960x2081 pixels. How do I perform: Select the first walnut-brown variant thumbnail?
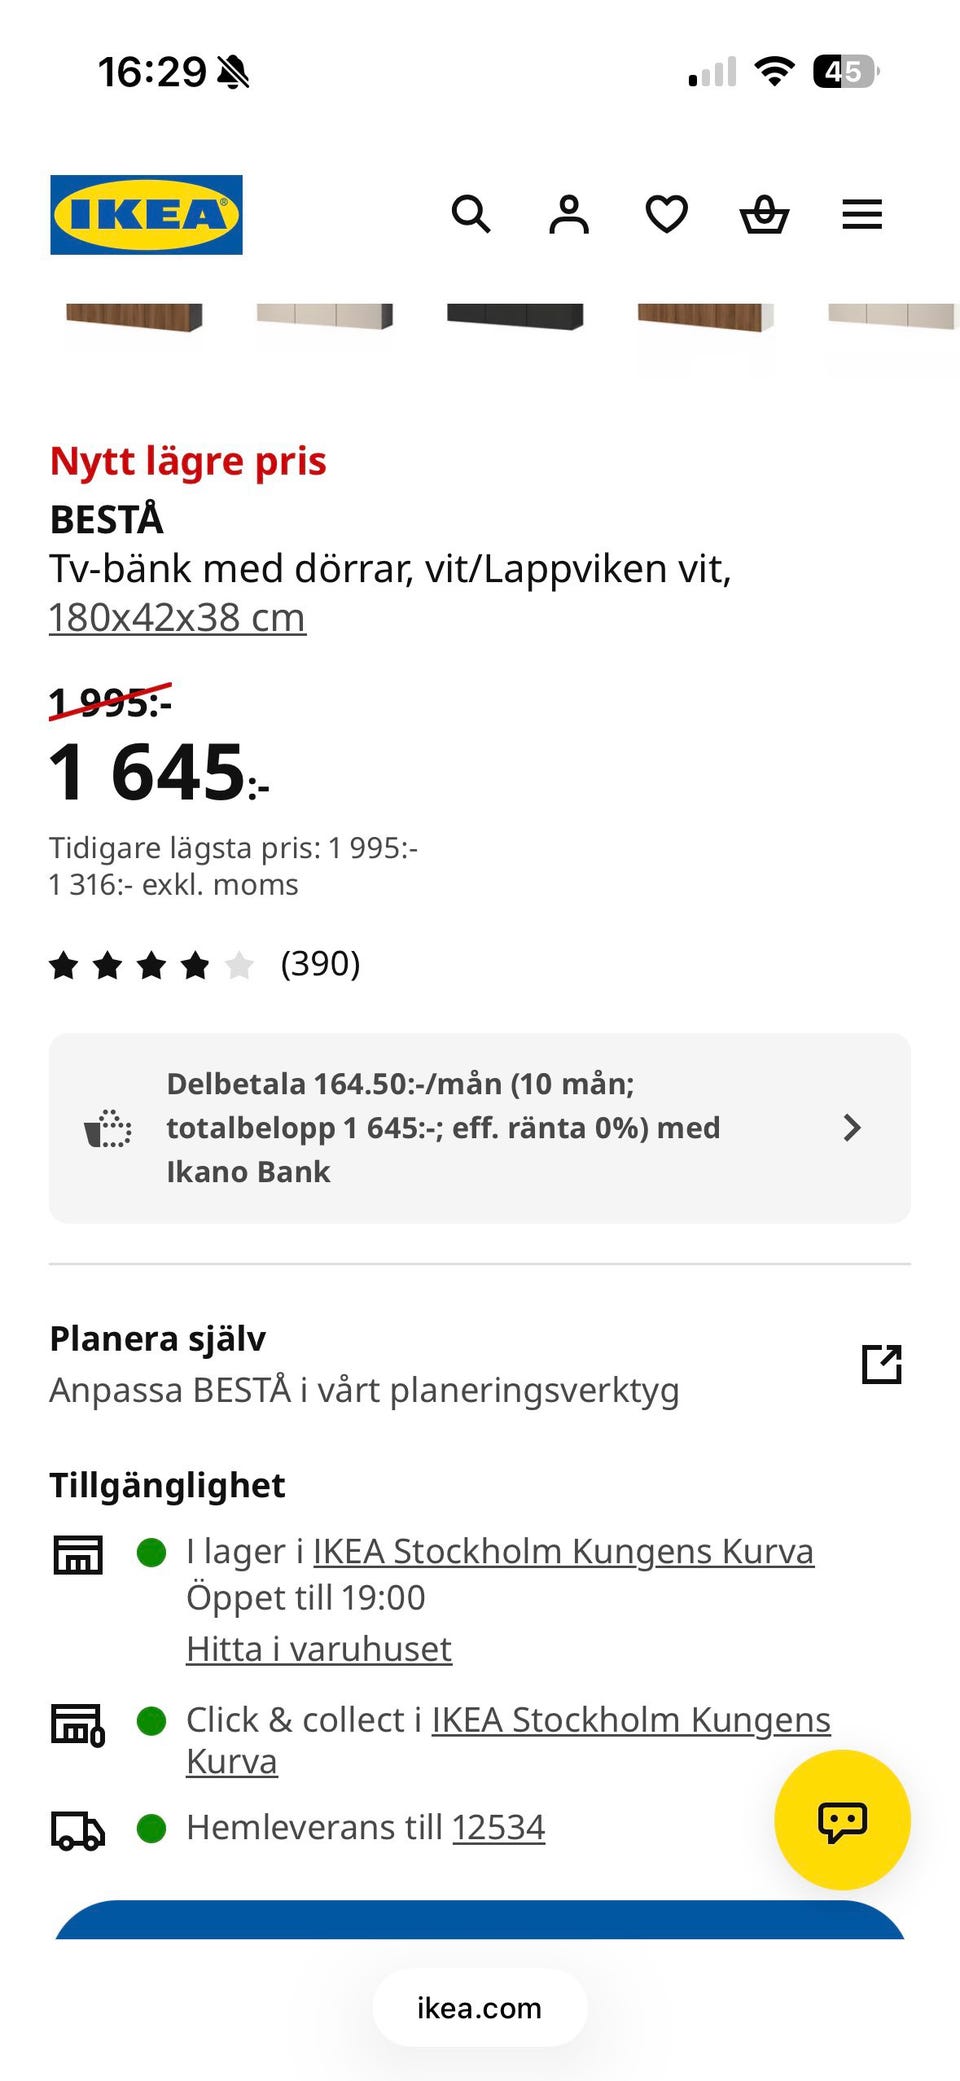[134, 317]
